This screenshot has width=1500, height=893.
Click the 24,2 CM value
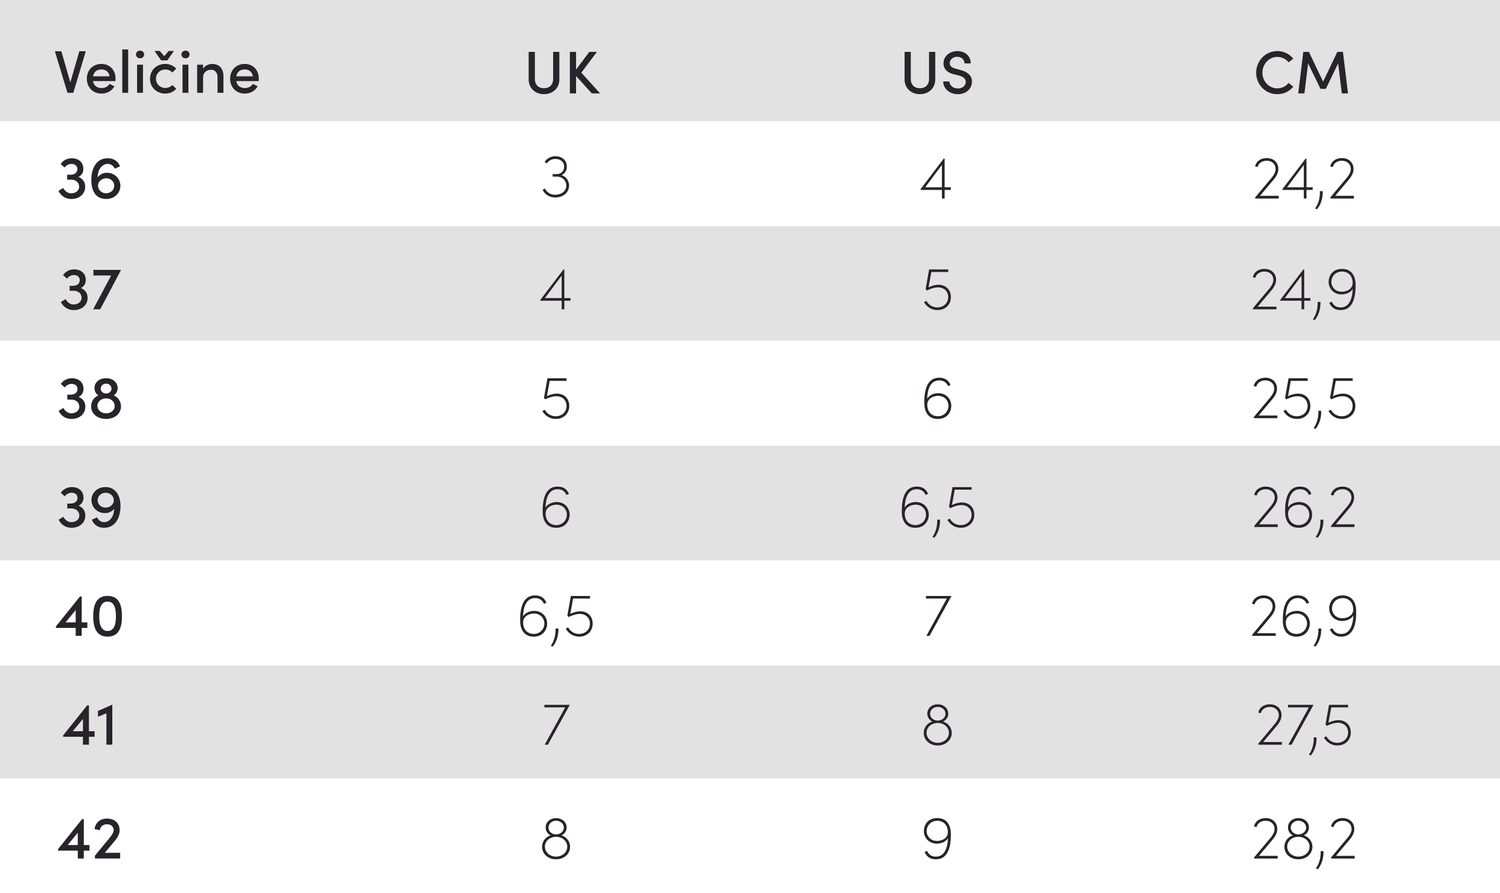tap(1304, 182)
